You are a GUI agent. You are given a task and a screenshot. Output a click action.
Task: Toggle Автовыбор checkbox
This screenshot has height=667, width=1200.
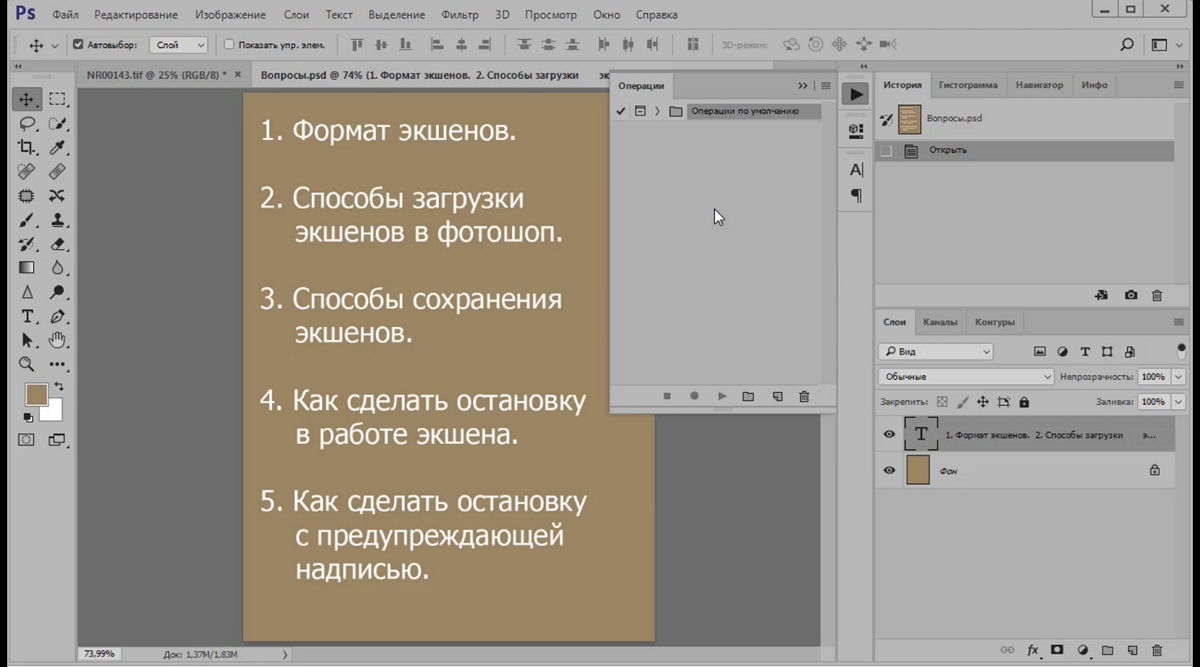click(x=79, y=45)
